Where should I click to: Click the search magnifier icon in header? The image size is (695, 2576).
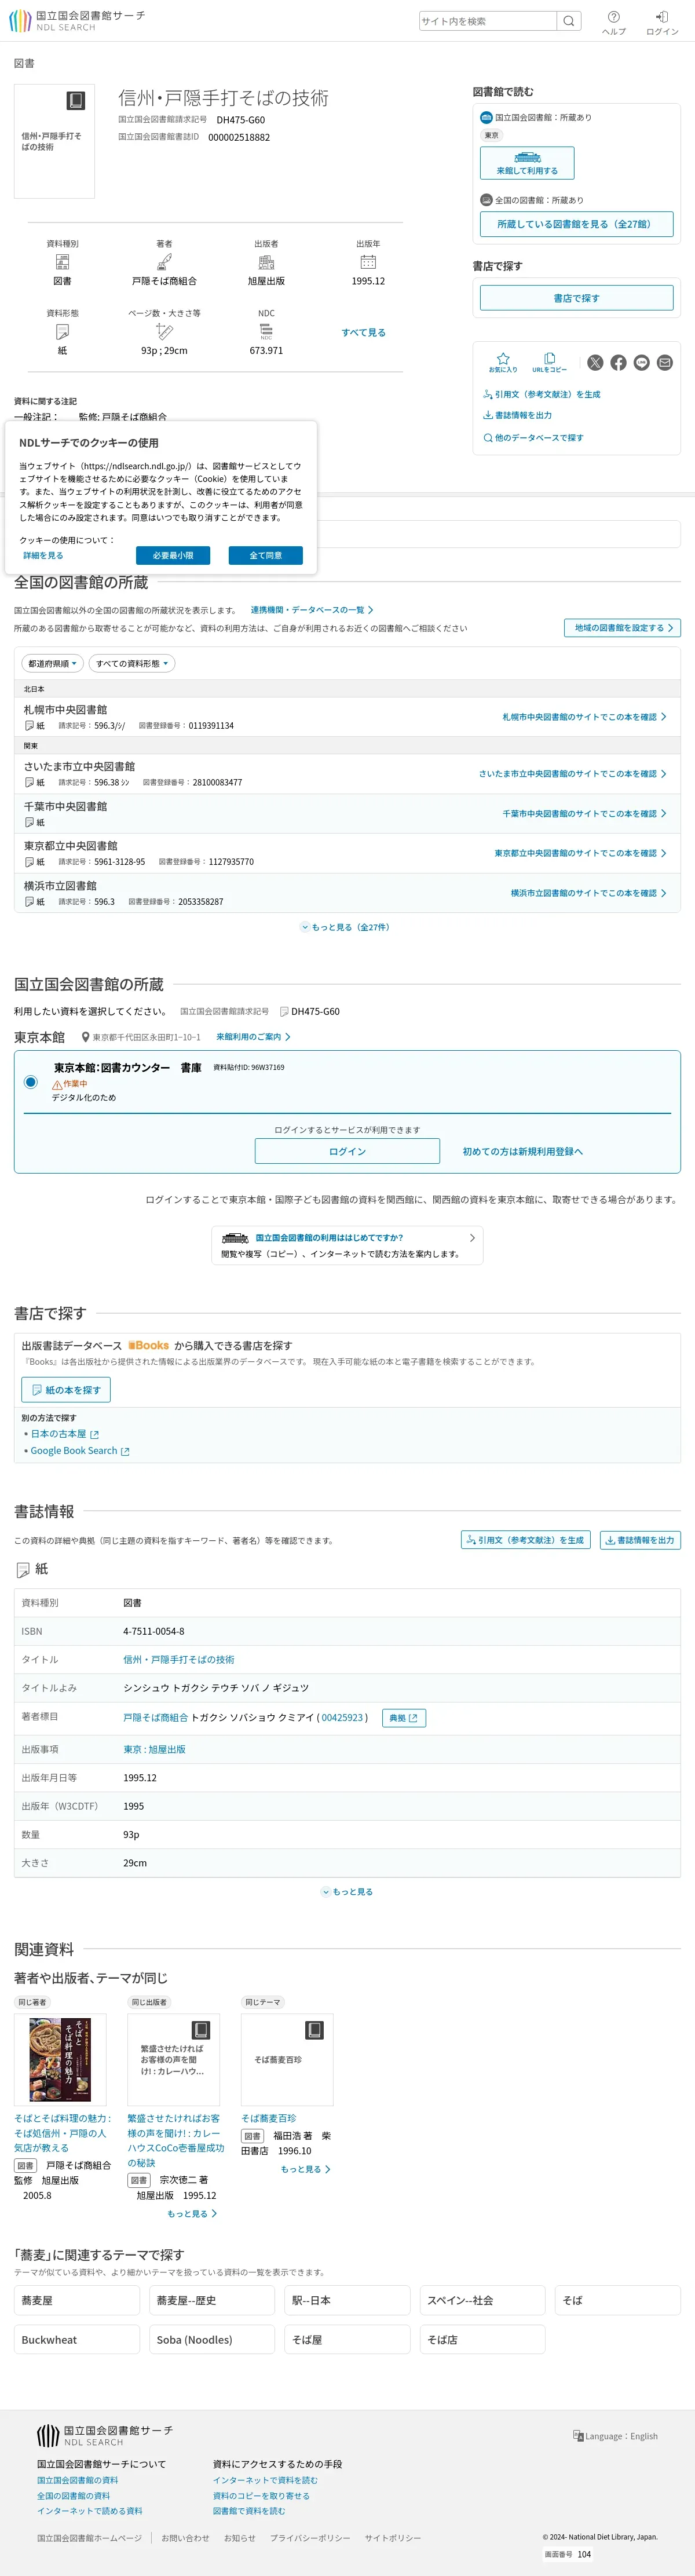coord(569,21)
